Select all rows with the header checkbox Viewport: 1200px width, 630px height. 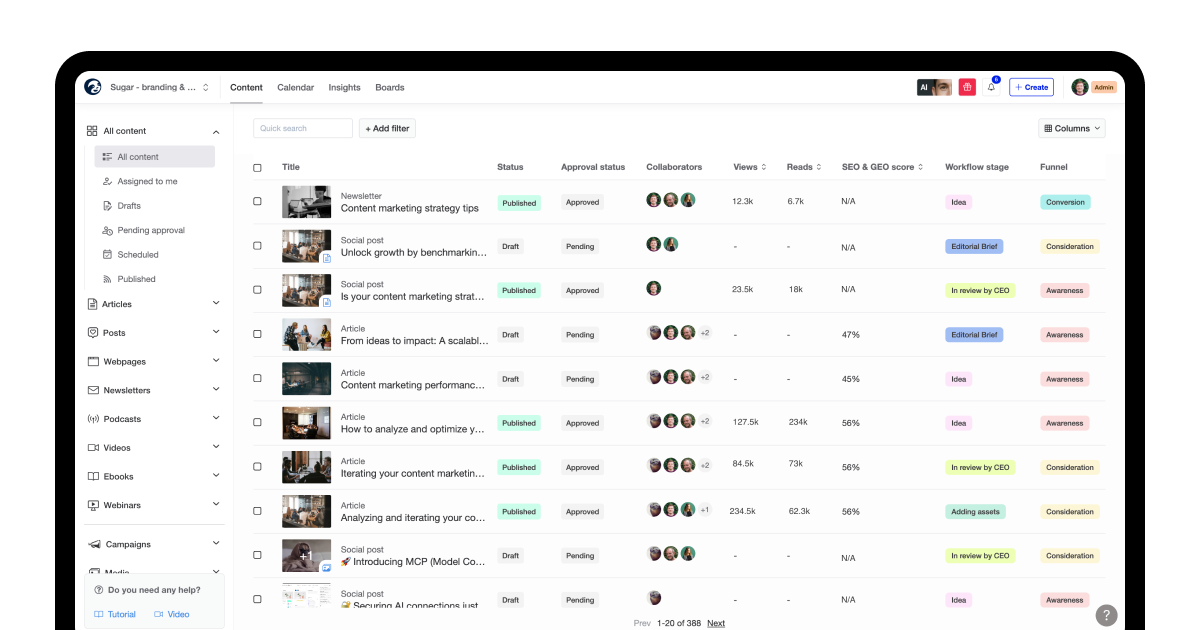tap(257, 167)
